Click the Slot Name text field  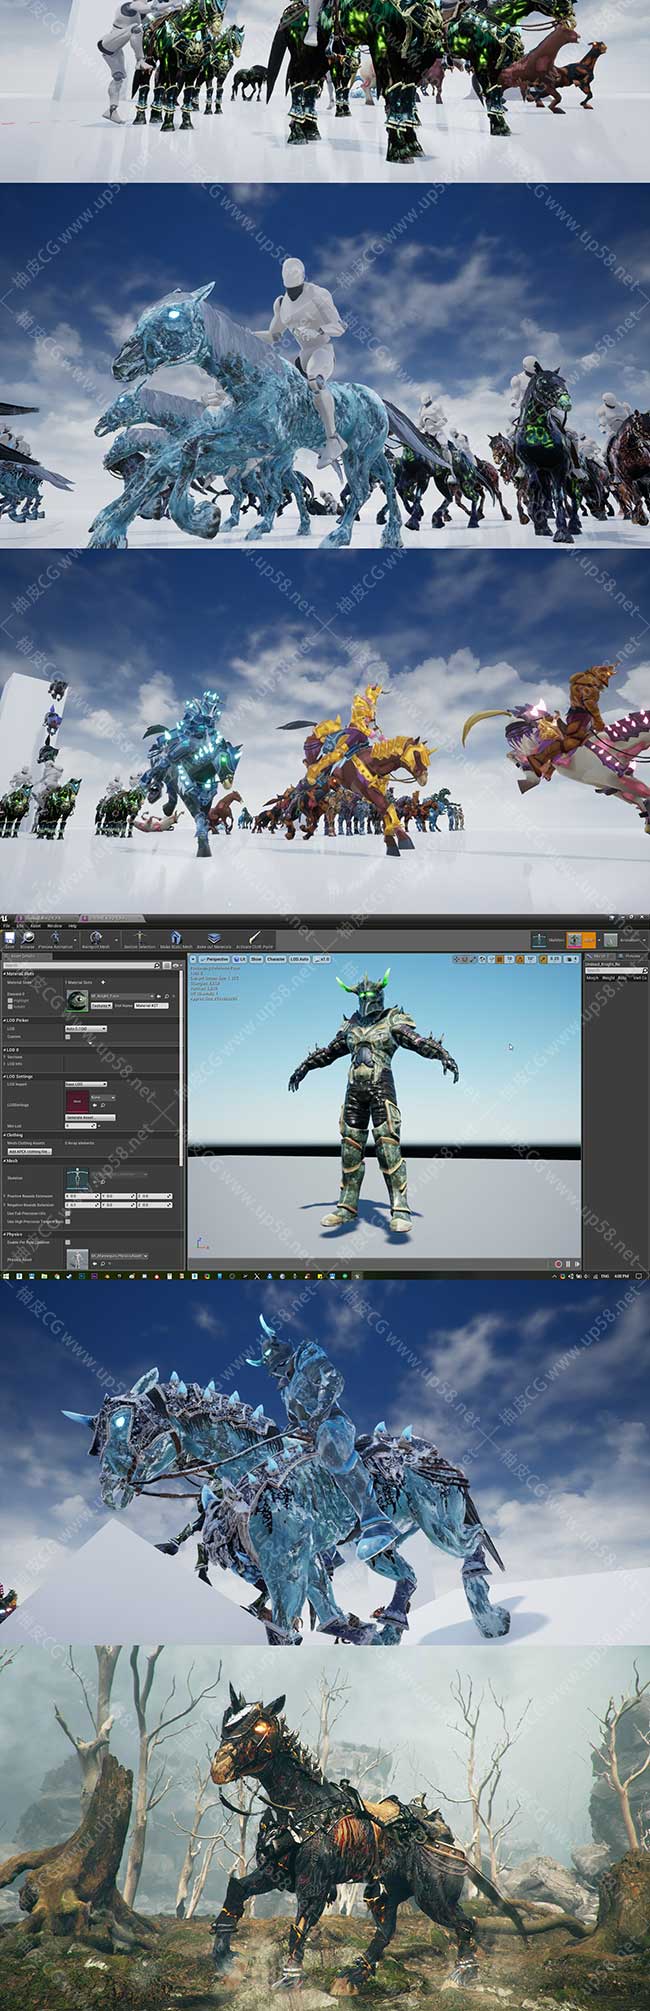[151, 1005]
